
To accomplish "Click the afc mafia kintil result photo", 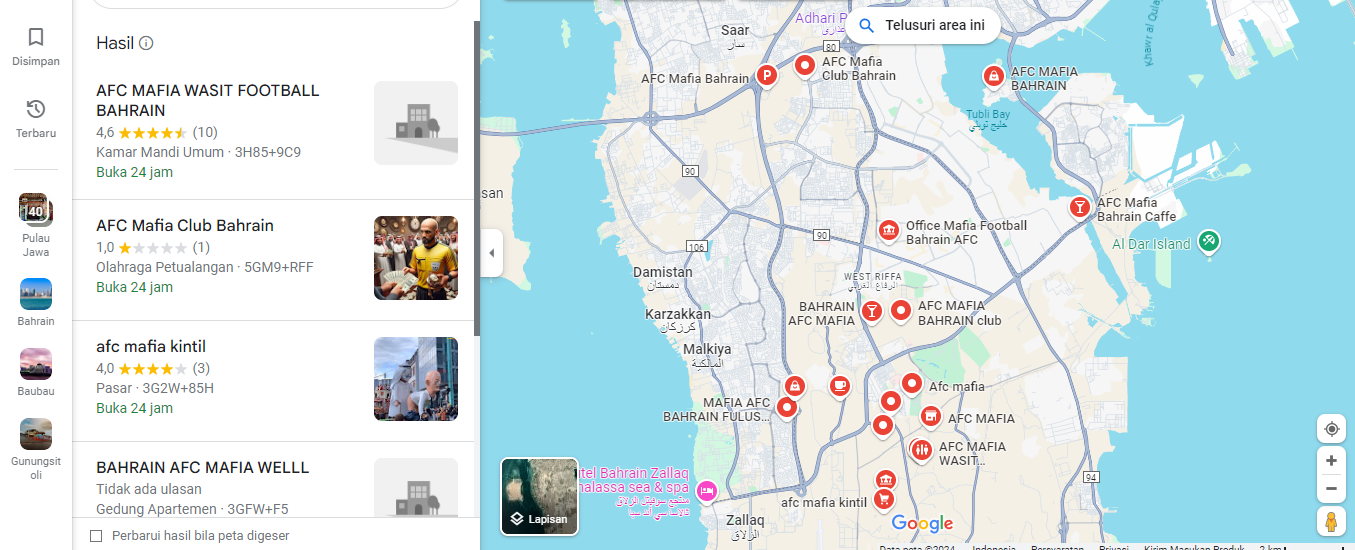I will 416,379.
